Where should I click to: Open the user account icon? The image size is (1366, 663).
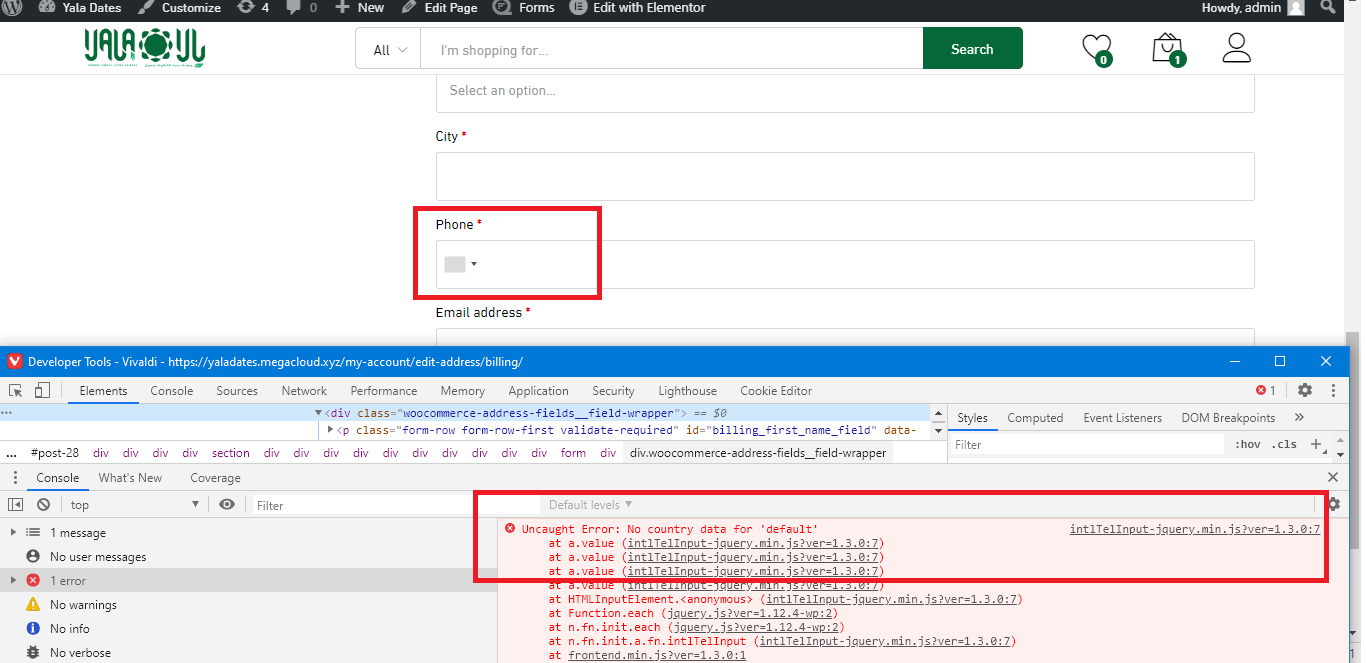pos(1237,48)
